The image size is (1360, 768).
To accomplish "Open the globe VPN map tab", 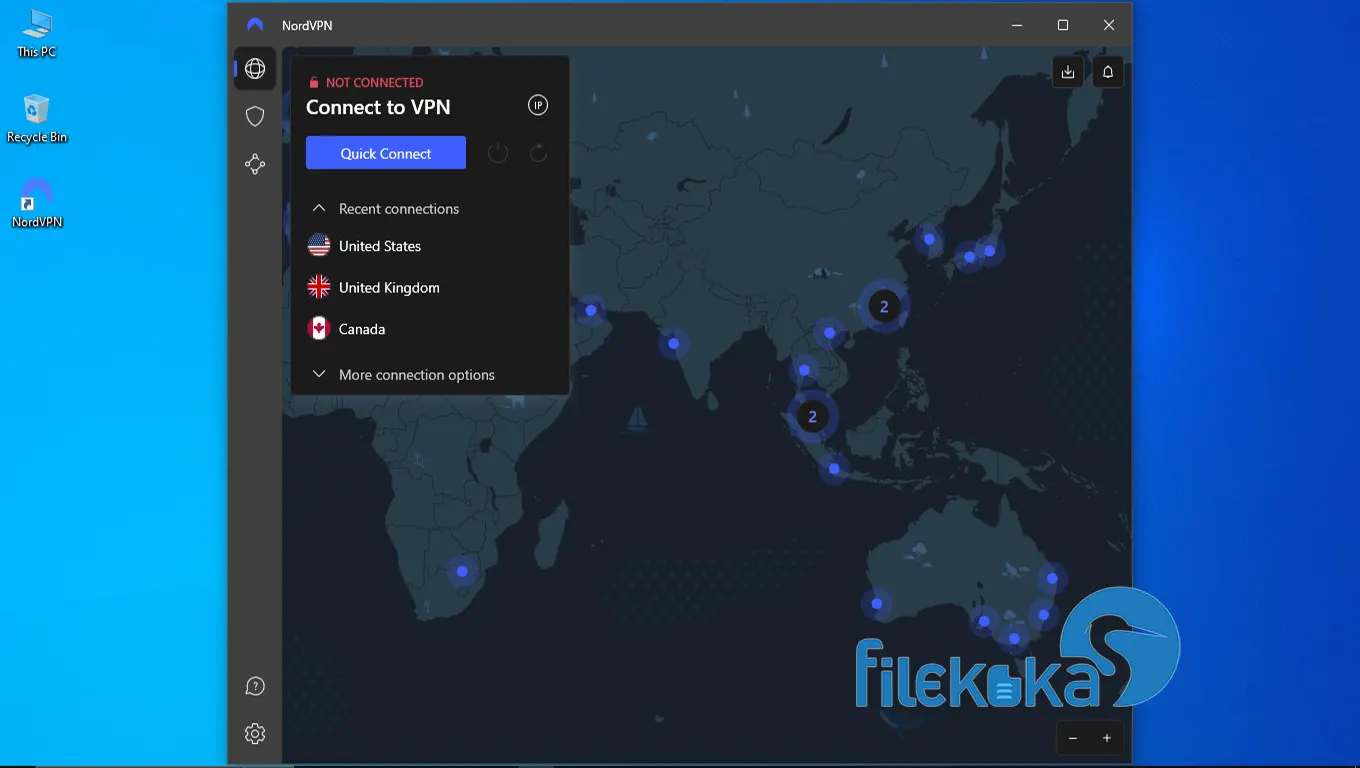I will (255, 68).
